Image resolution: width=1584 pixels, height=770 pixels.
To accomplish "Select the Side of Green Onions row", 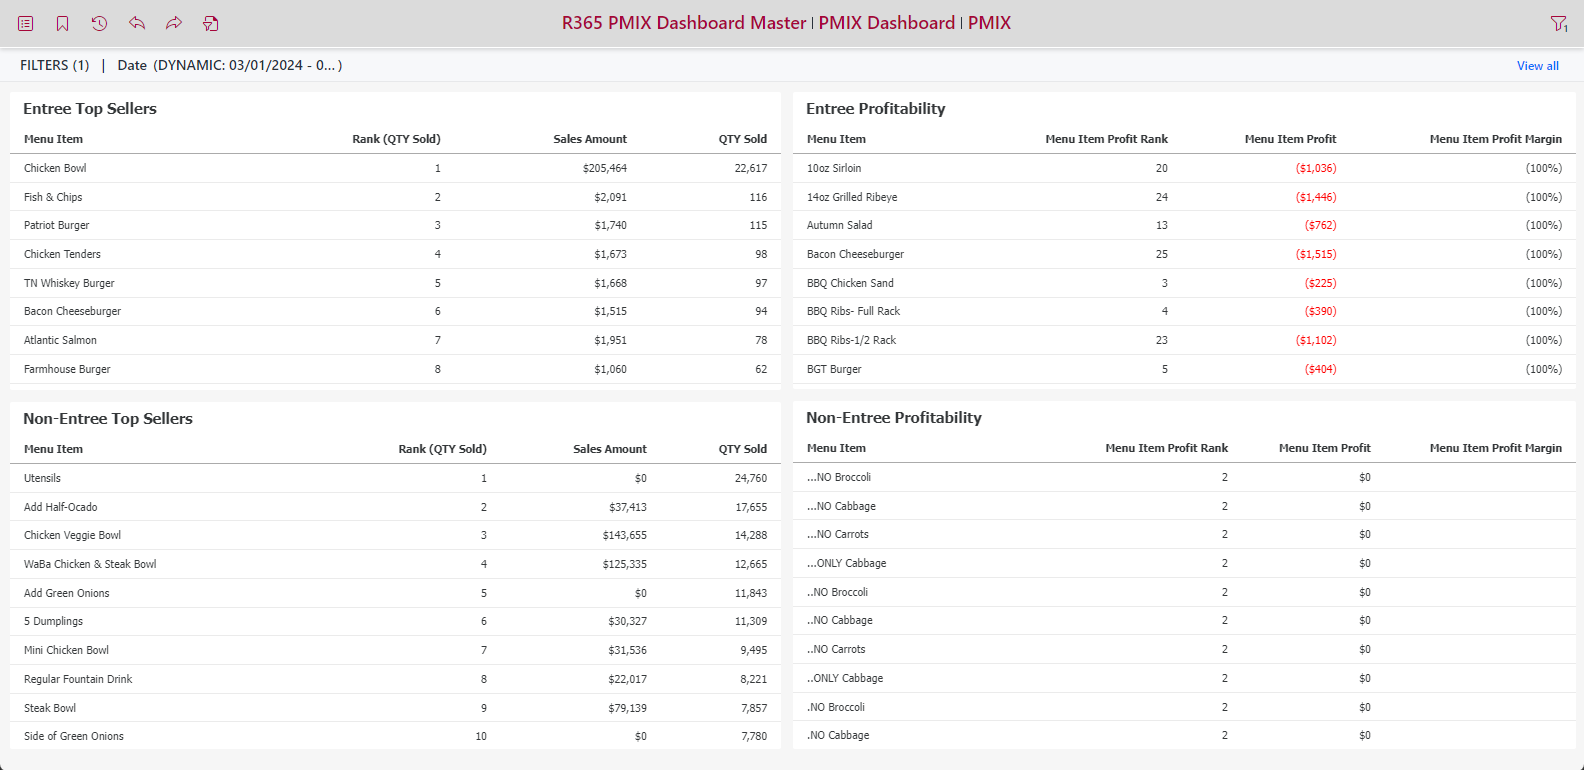I will pos(395,736).
